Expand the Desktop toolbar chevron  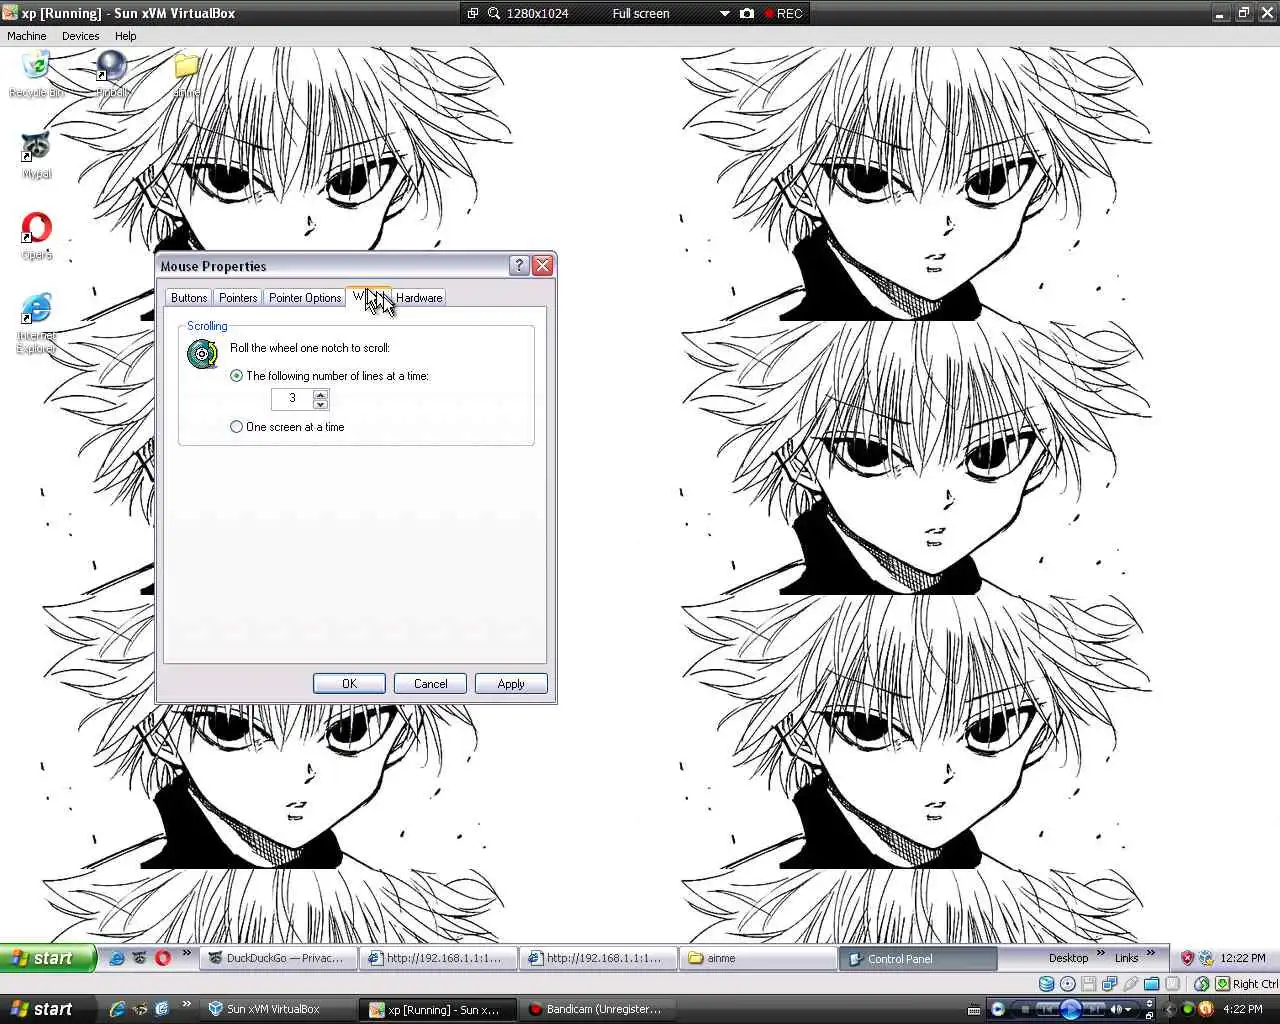click(x=1100, y=954)
